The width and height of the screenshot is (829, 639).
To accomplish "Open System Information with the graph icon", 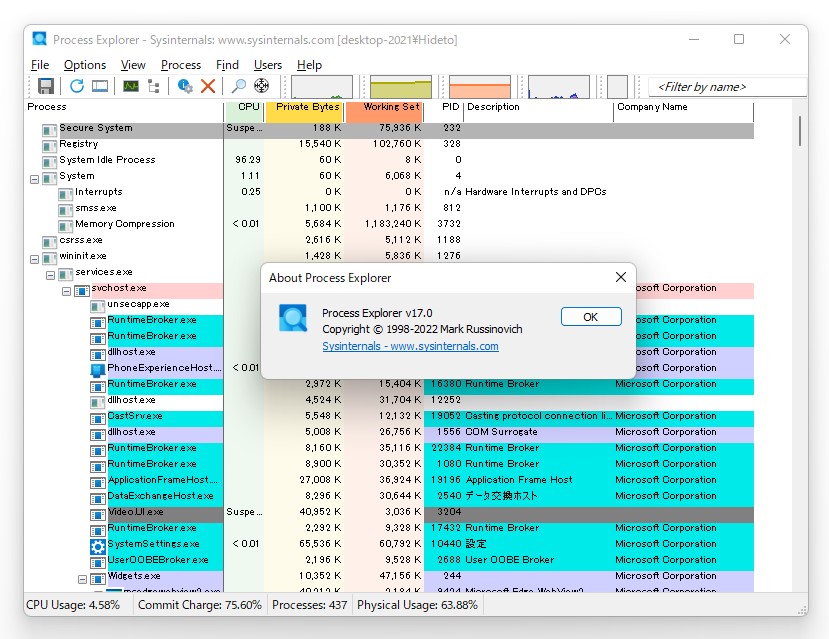I will [131, 86].
